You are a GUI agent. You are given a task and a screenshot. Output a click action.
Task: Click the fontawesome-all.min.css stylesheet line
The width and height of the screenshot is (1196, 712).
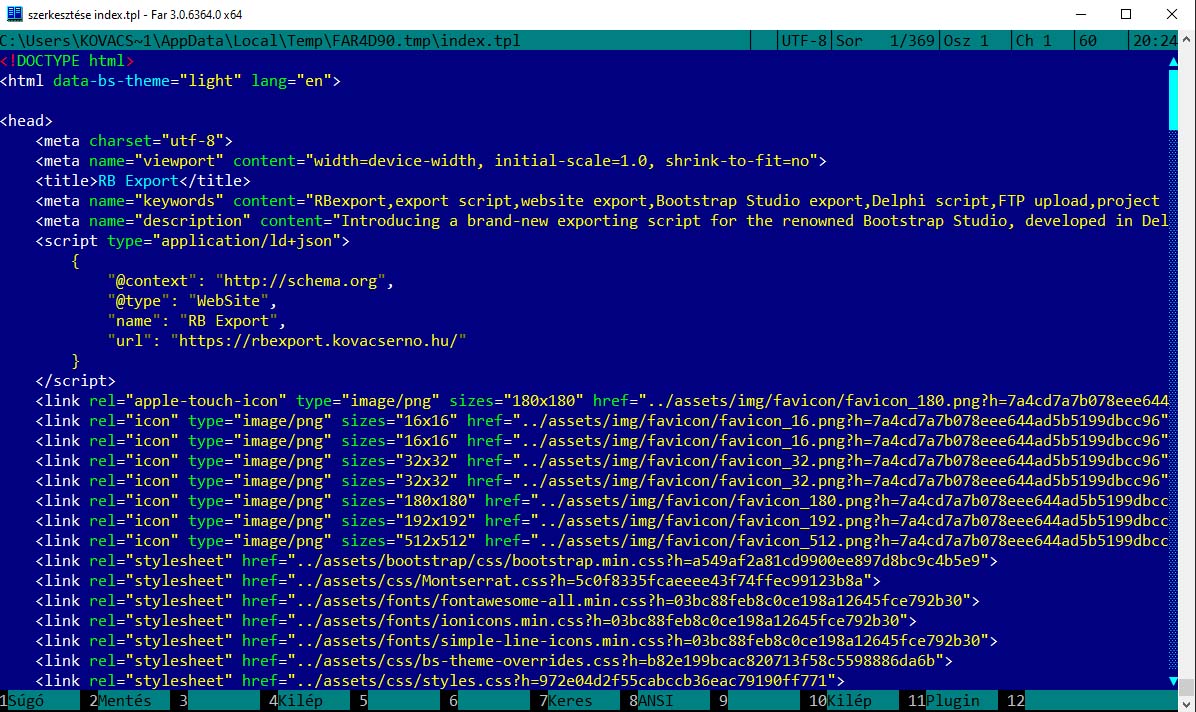[x=507, y=601]
